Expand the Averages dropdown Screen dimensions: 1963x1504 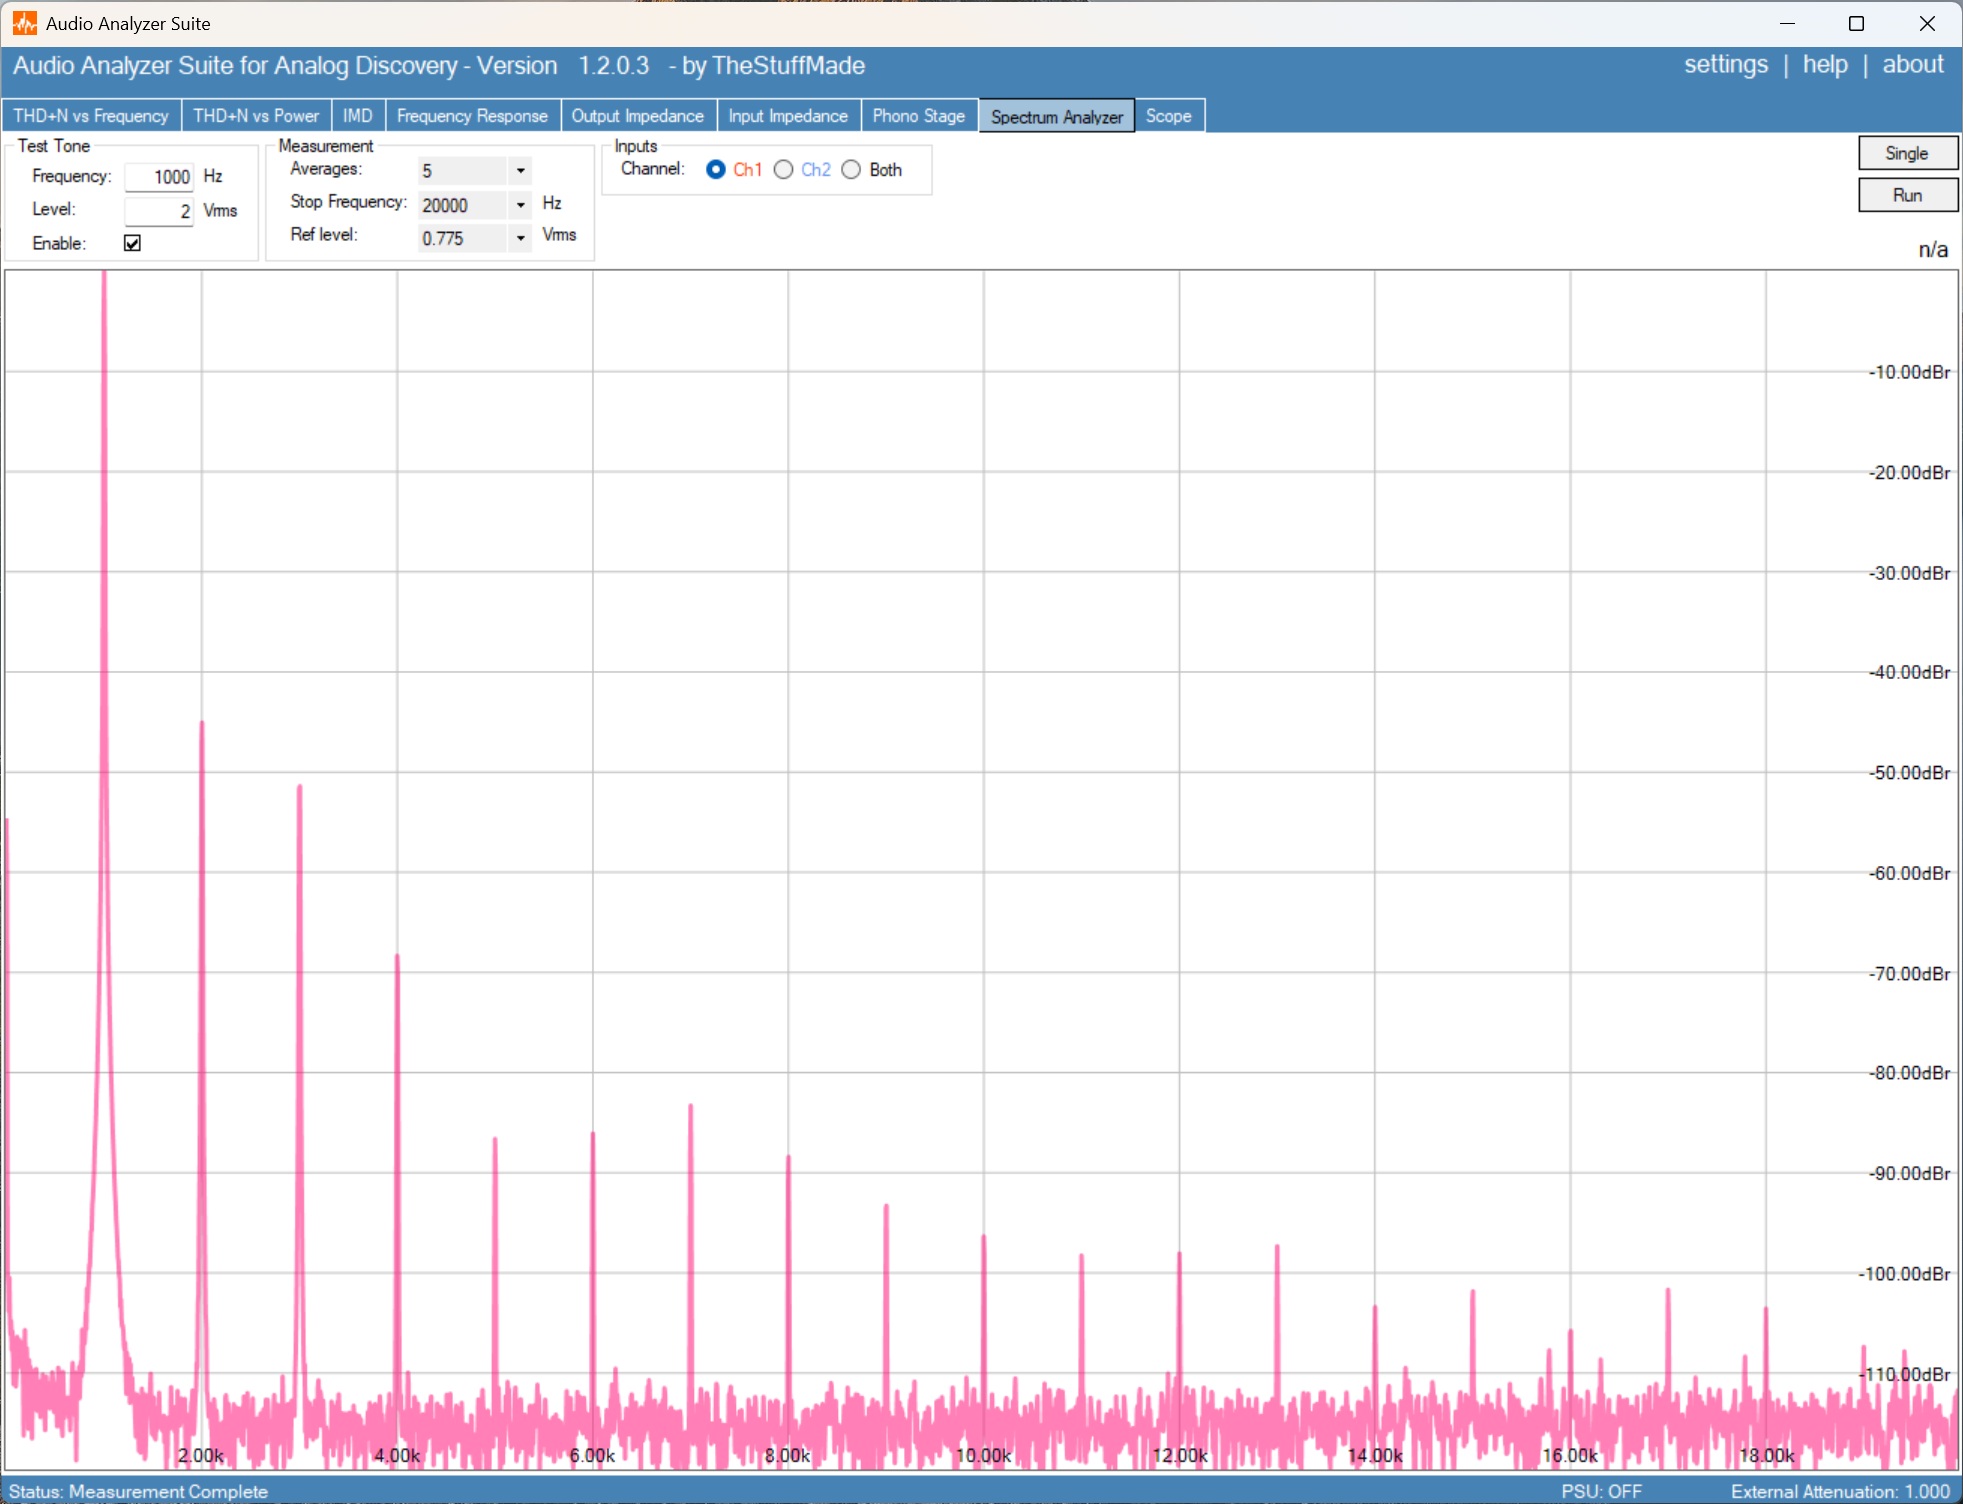[520, 171]
